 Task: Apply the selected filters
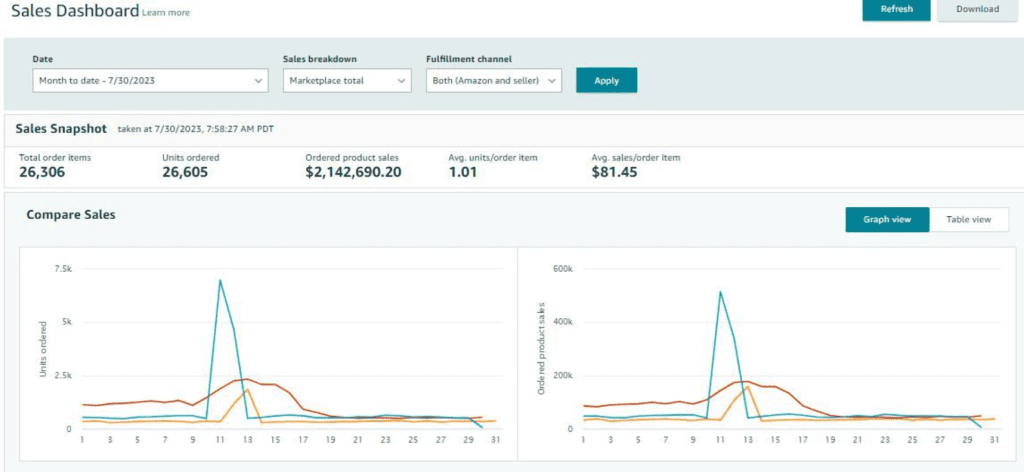pyautogui.click(x=606, y=80)
